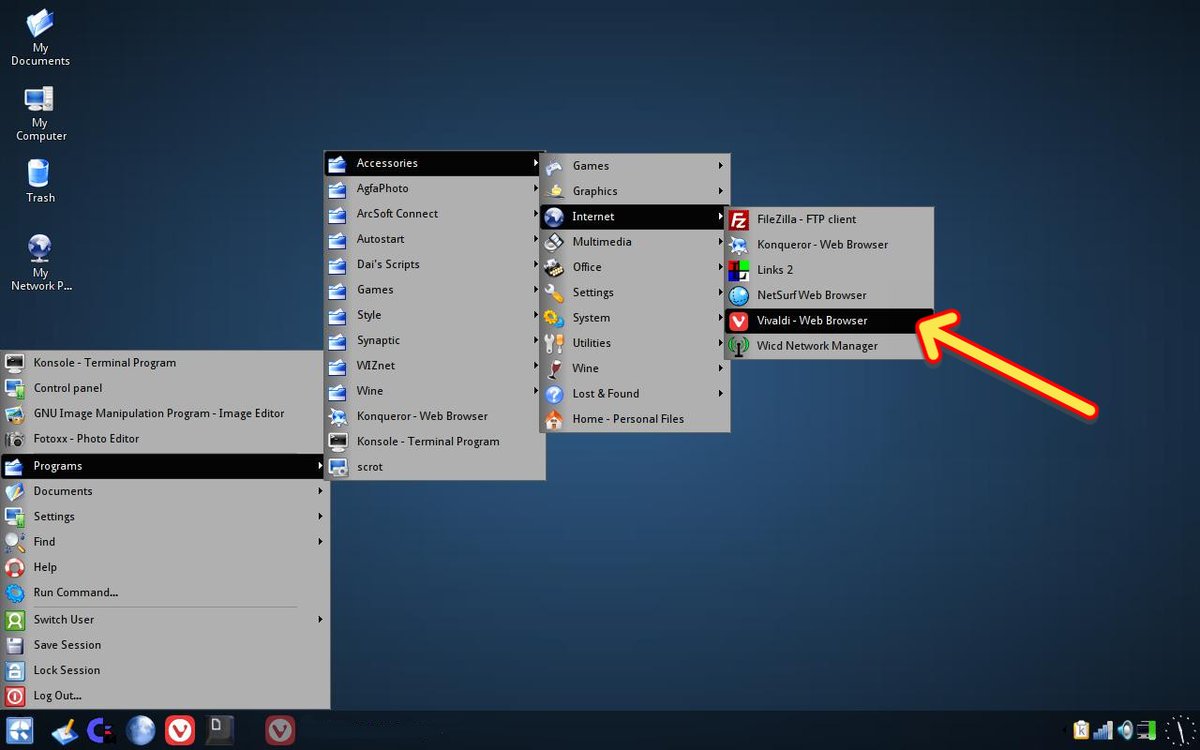Viewport: 1200px width, 750px height.
Task: Click the Links 2 browser icon
Action: 739,270
